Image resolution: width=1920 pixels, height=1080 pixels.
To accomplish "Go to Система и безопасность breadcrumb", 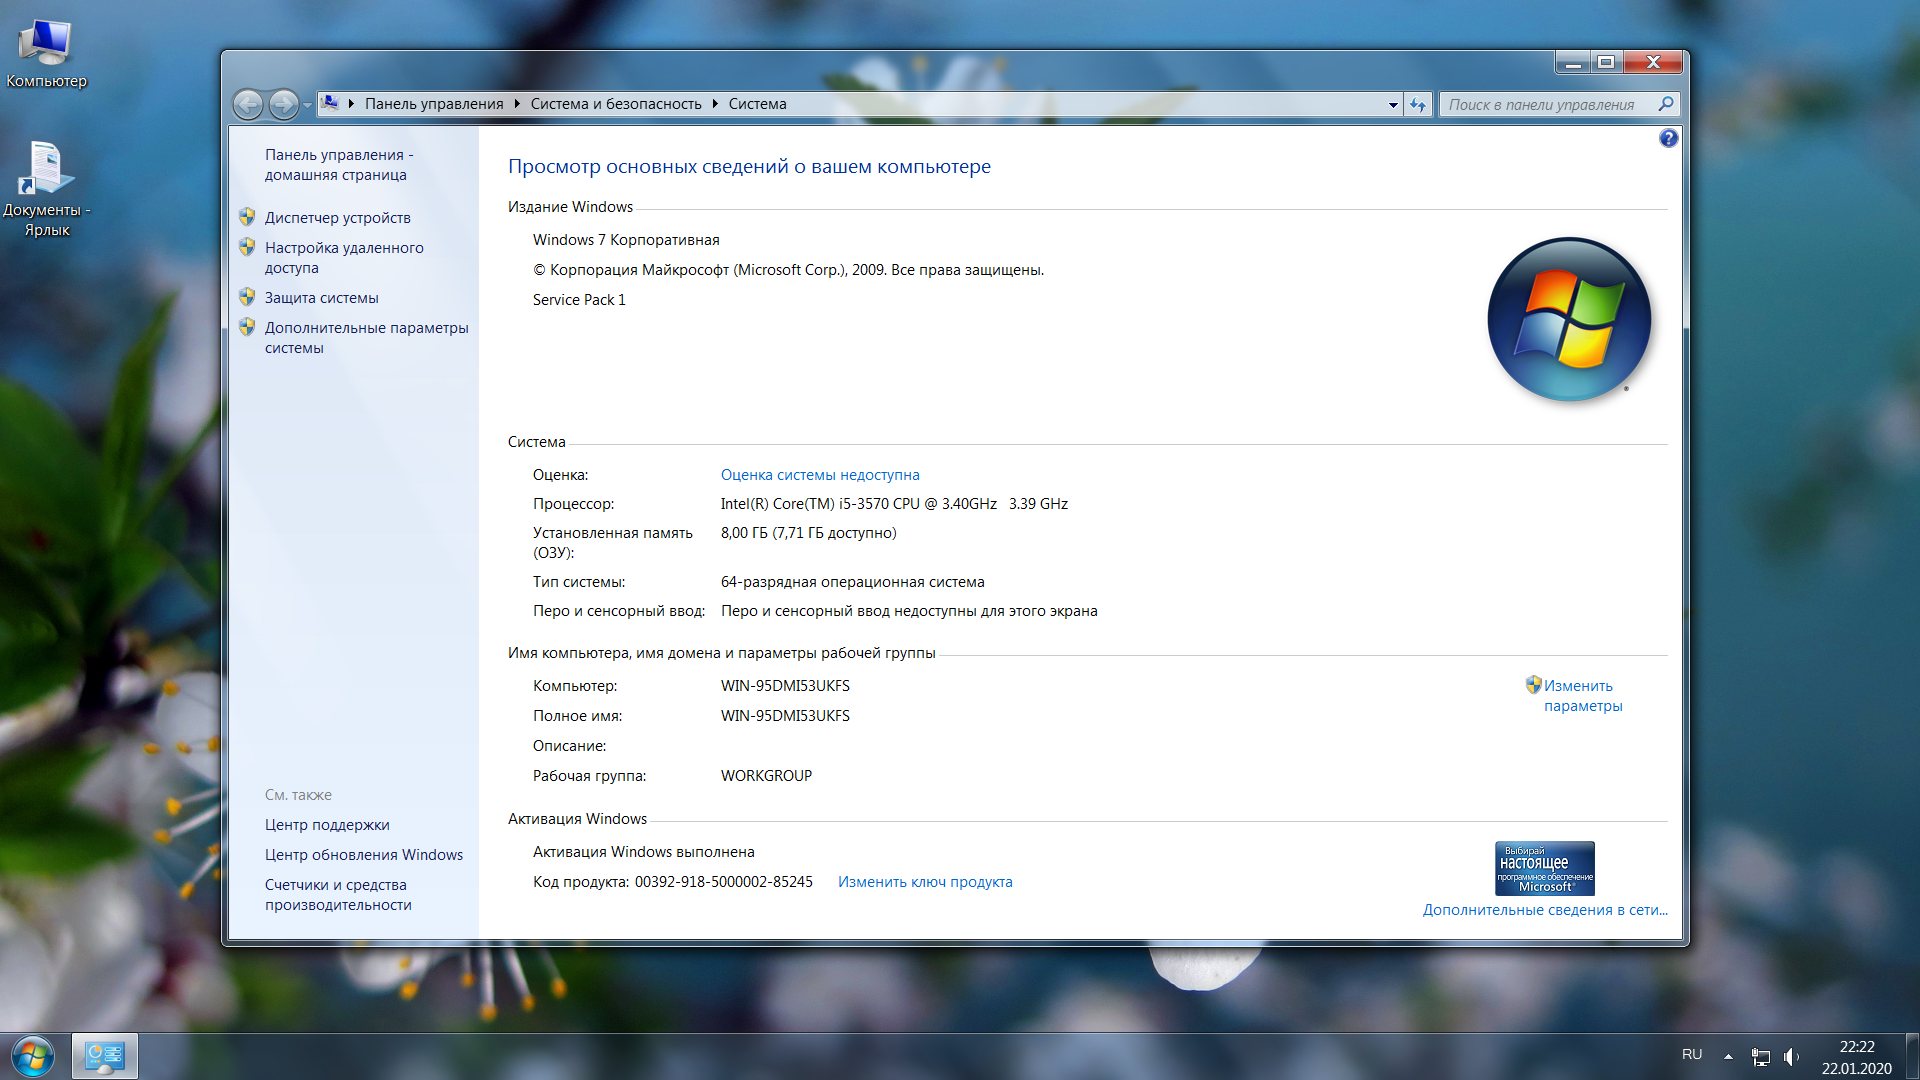I will click(616, 104).
